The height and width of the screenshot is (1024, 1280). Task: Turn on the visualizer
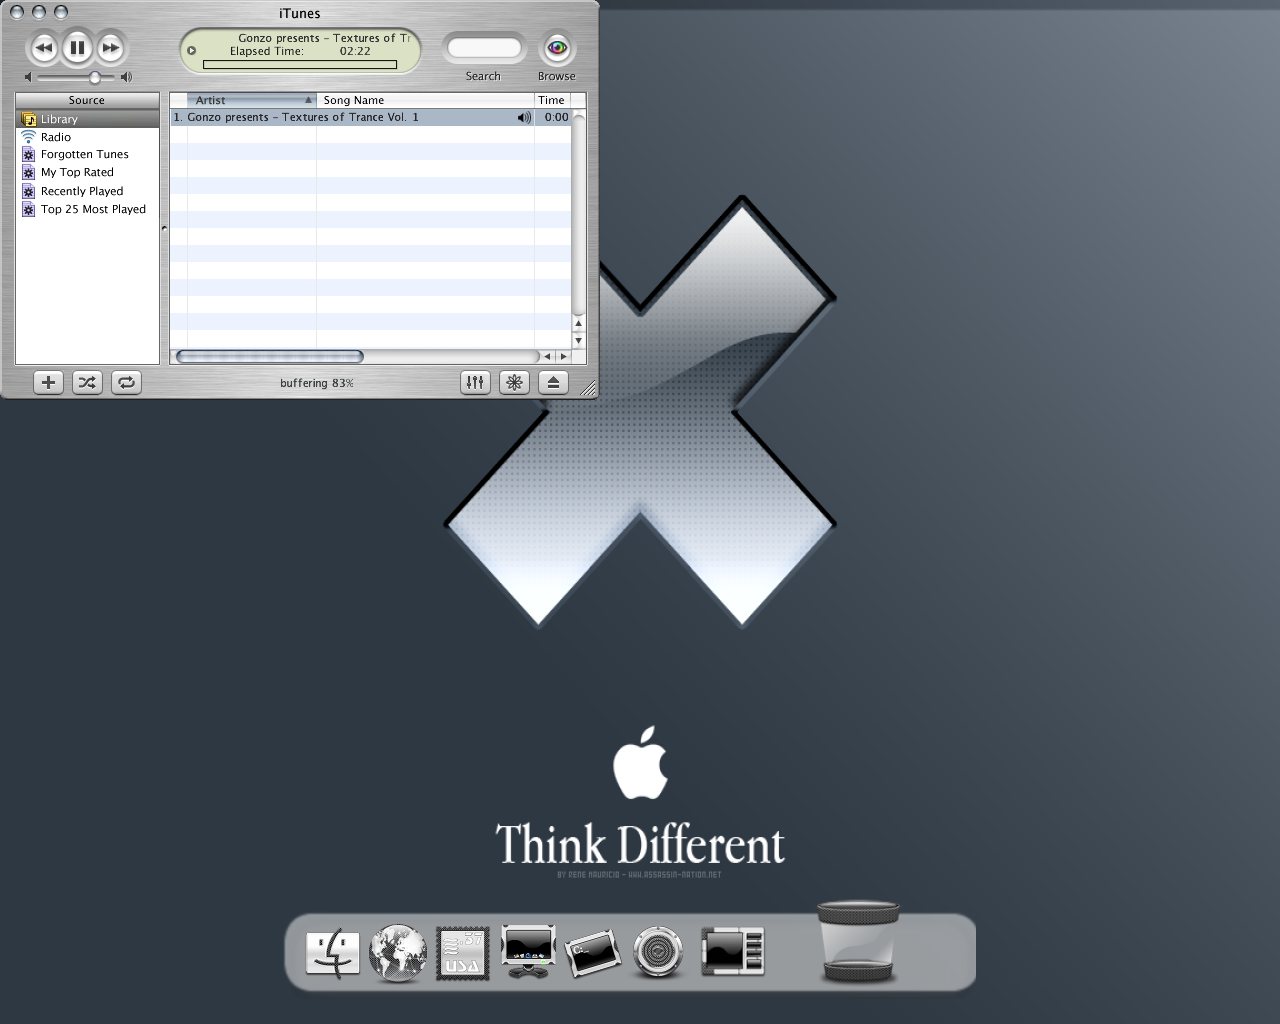click(x=514, y=382)
